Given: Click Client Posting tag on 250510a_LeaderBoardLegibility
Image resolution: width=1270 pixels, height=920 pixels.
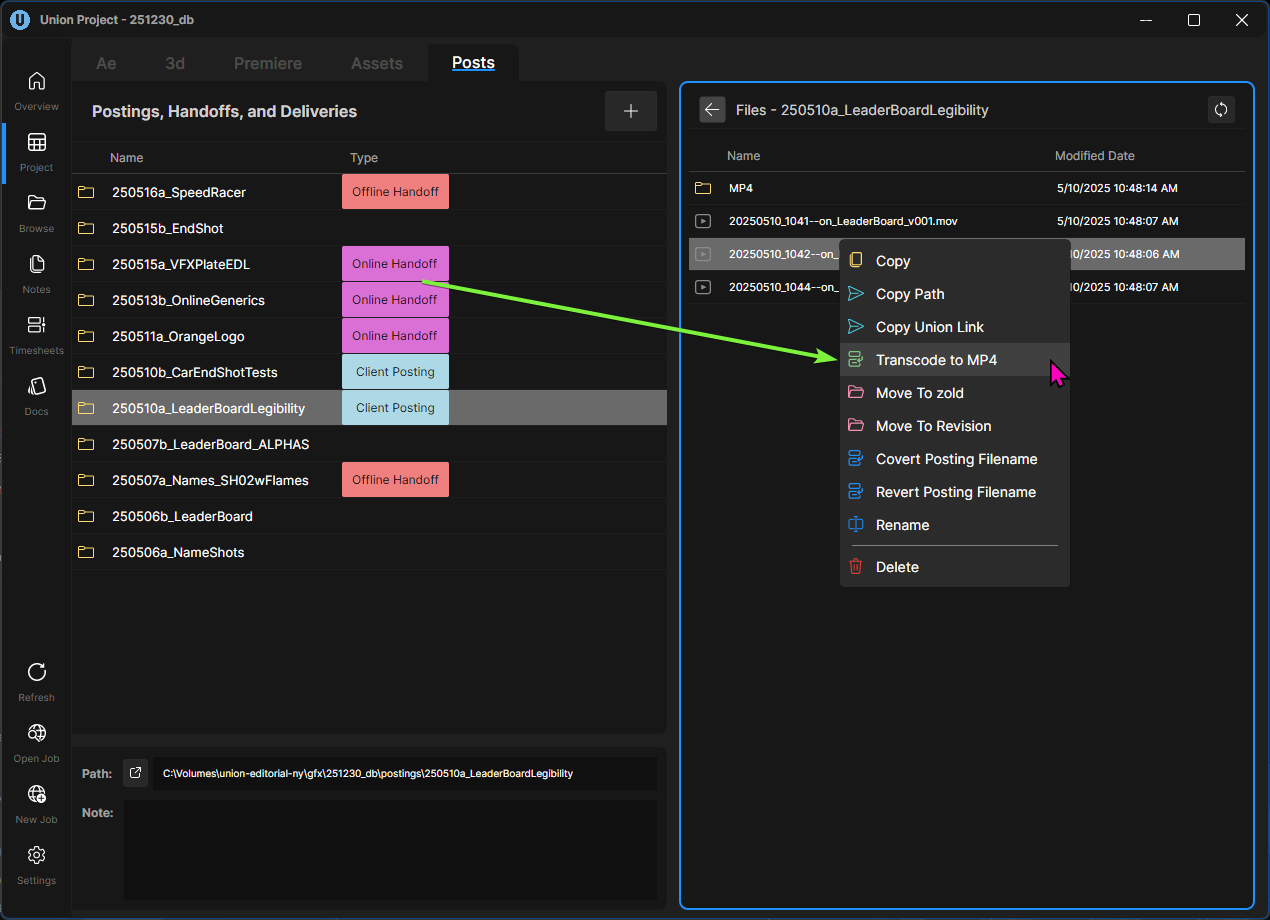Looking at the screenshot, I should click(395, 408).
